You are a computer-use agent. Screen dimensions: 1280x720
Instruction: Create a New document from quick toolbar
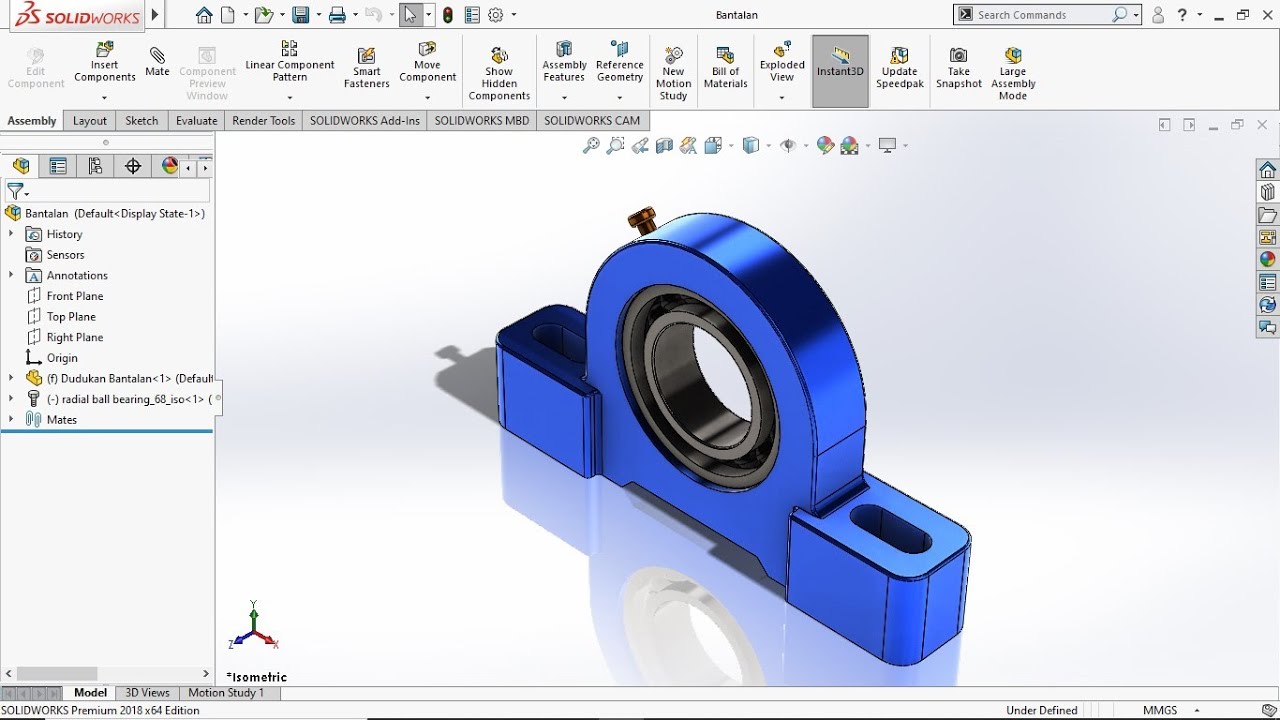pyautogui.click(x=228, y=15)
